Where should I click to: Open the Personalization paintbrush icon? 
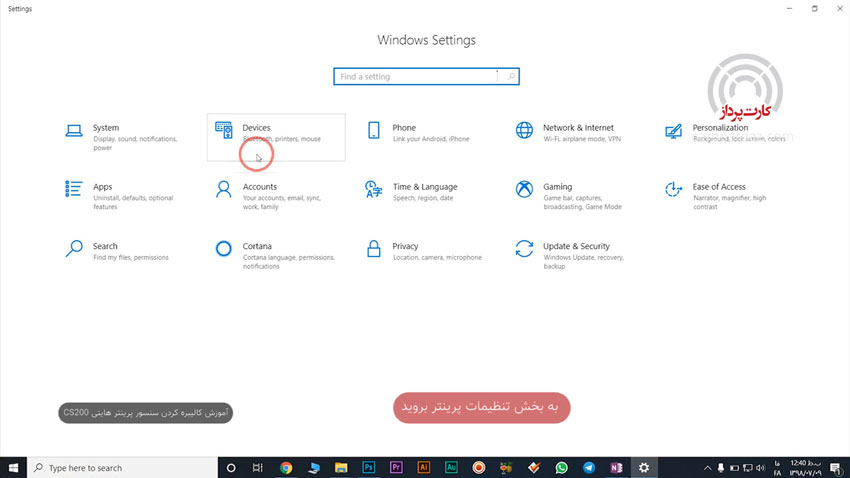coord(673,131)
